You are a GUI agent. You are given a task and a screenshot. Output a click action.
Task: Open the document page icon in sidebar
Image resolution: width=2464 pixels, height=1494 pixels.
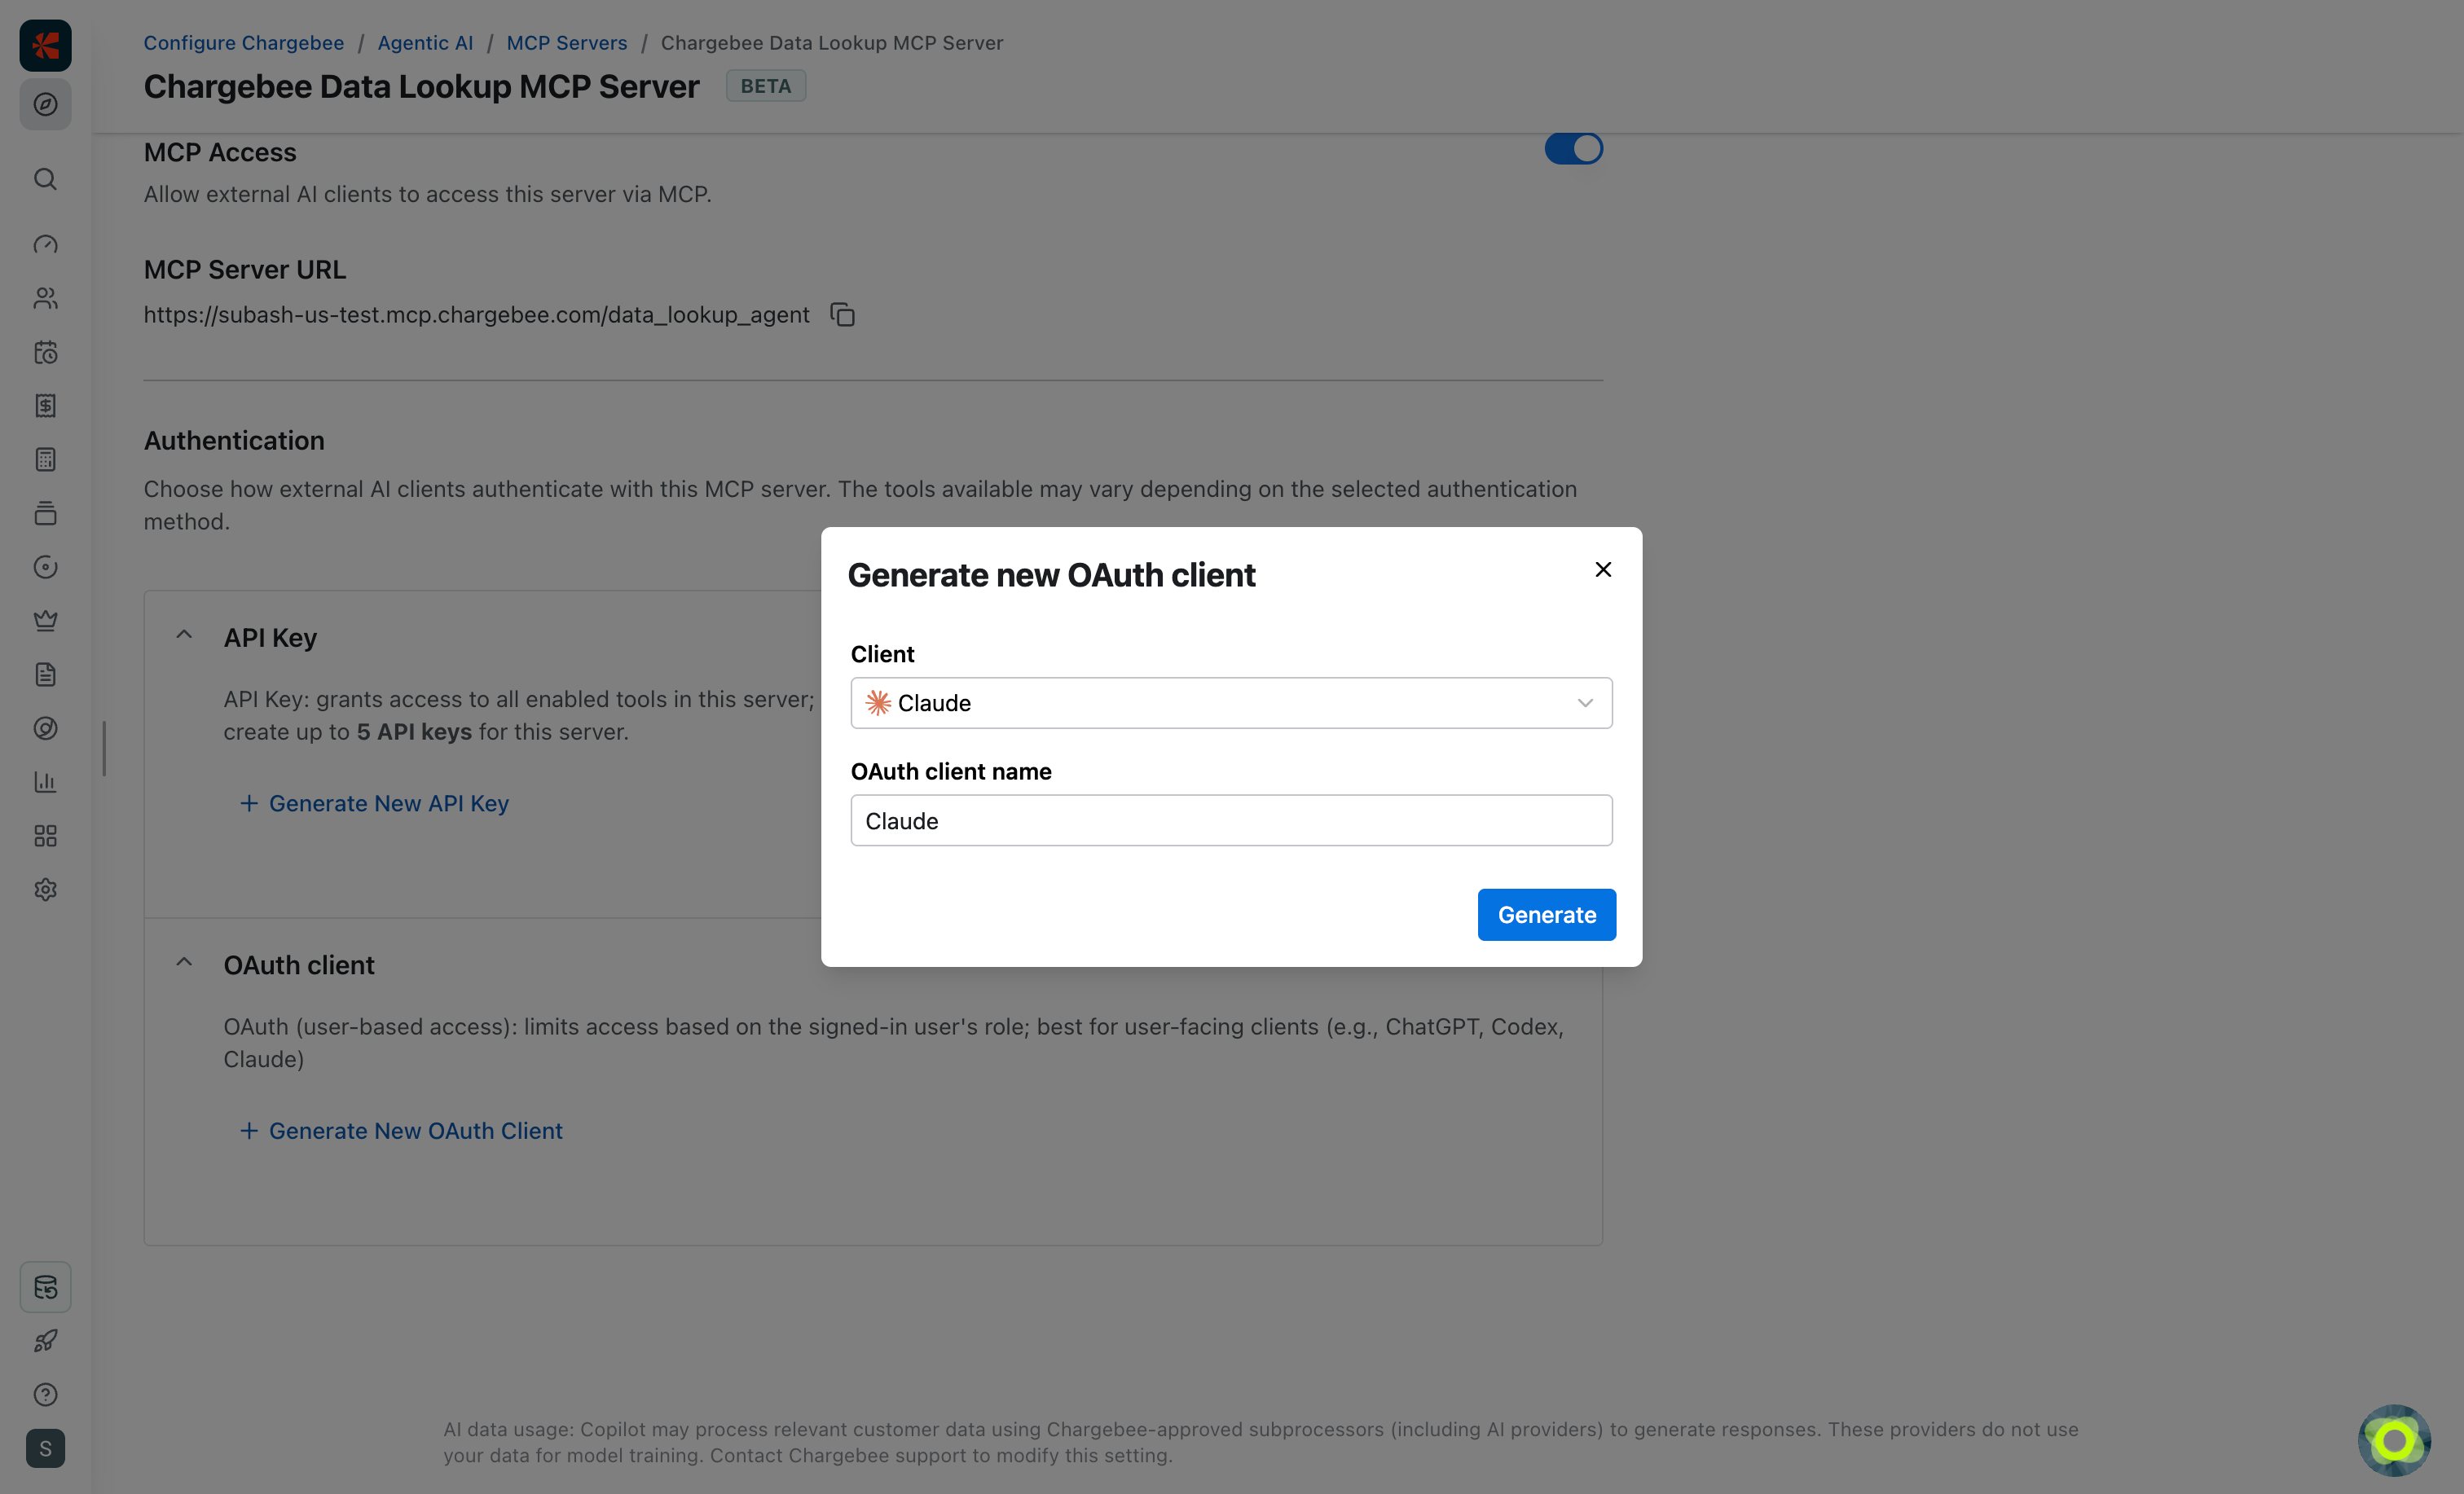click(x=45, y=674)
